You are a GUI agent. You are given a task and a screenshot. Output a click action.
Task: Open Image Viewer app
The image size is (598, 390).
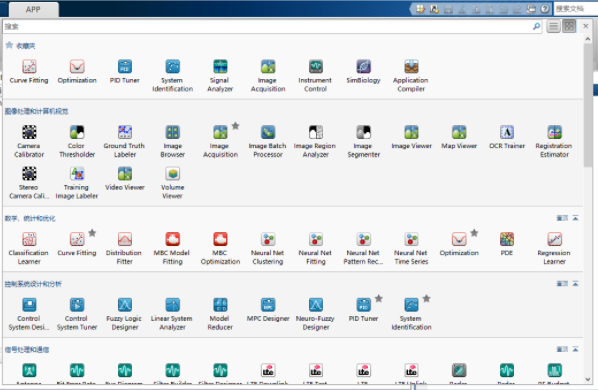(411, 137)
